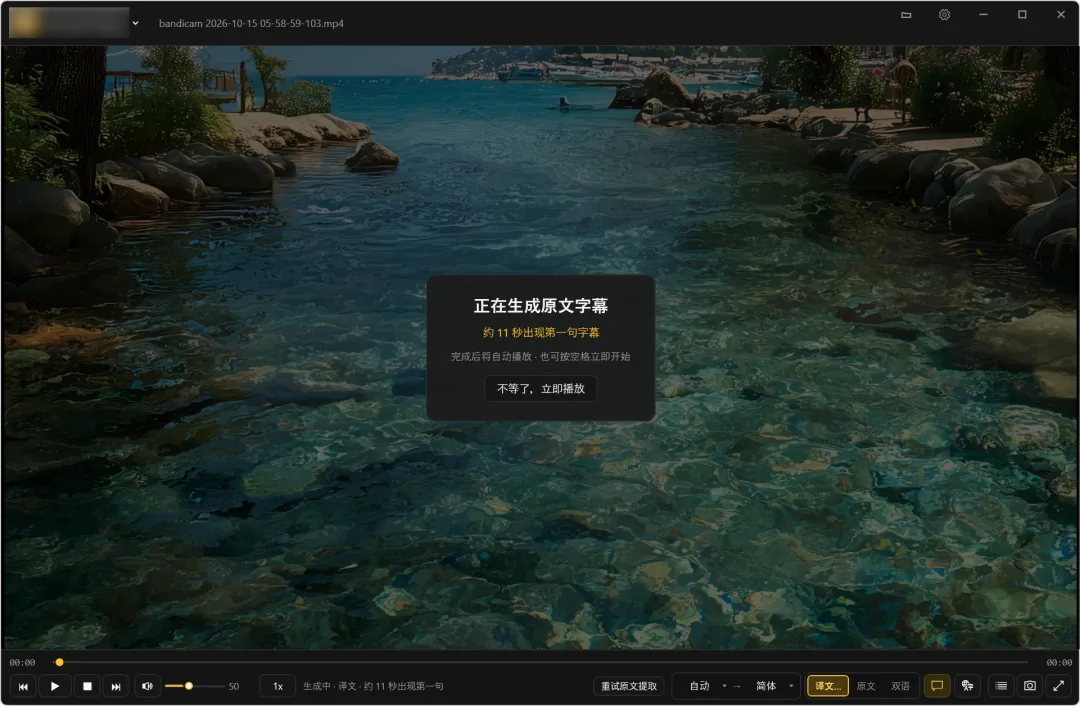Take a screenshot with the camera icon
This screenshot has width=1080, height=706.
[x=1030, y=686]
